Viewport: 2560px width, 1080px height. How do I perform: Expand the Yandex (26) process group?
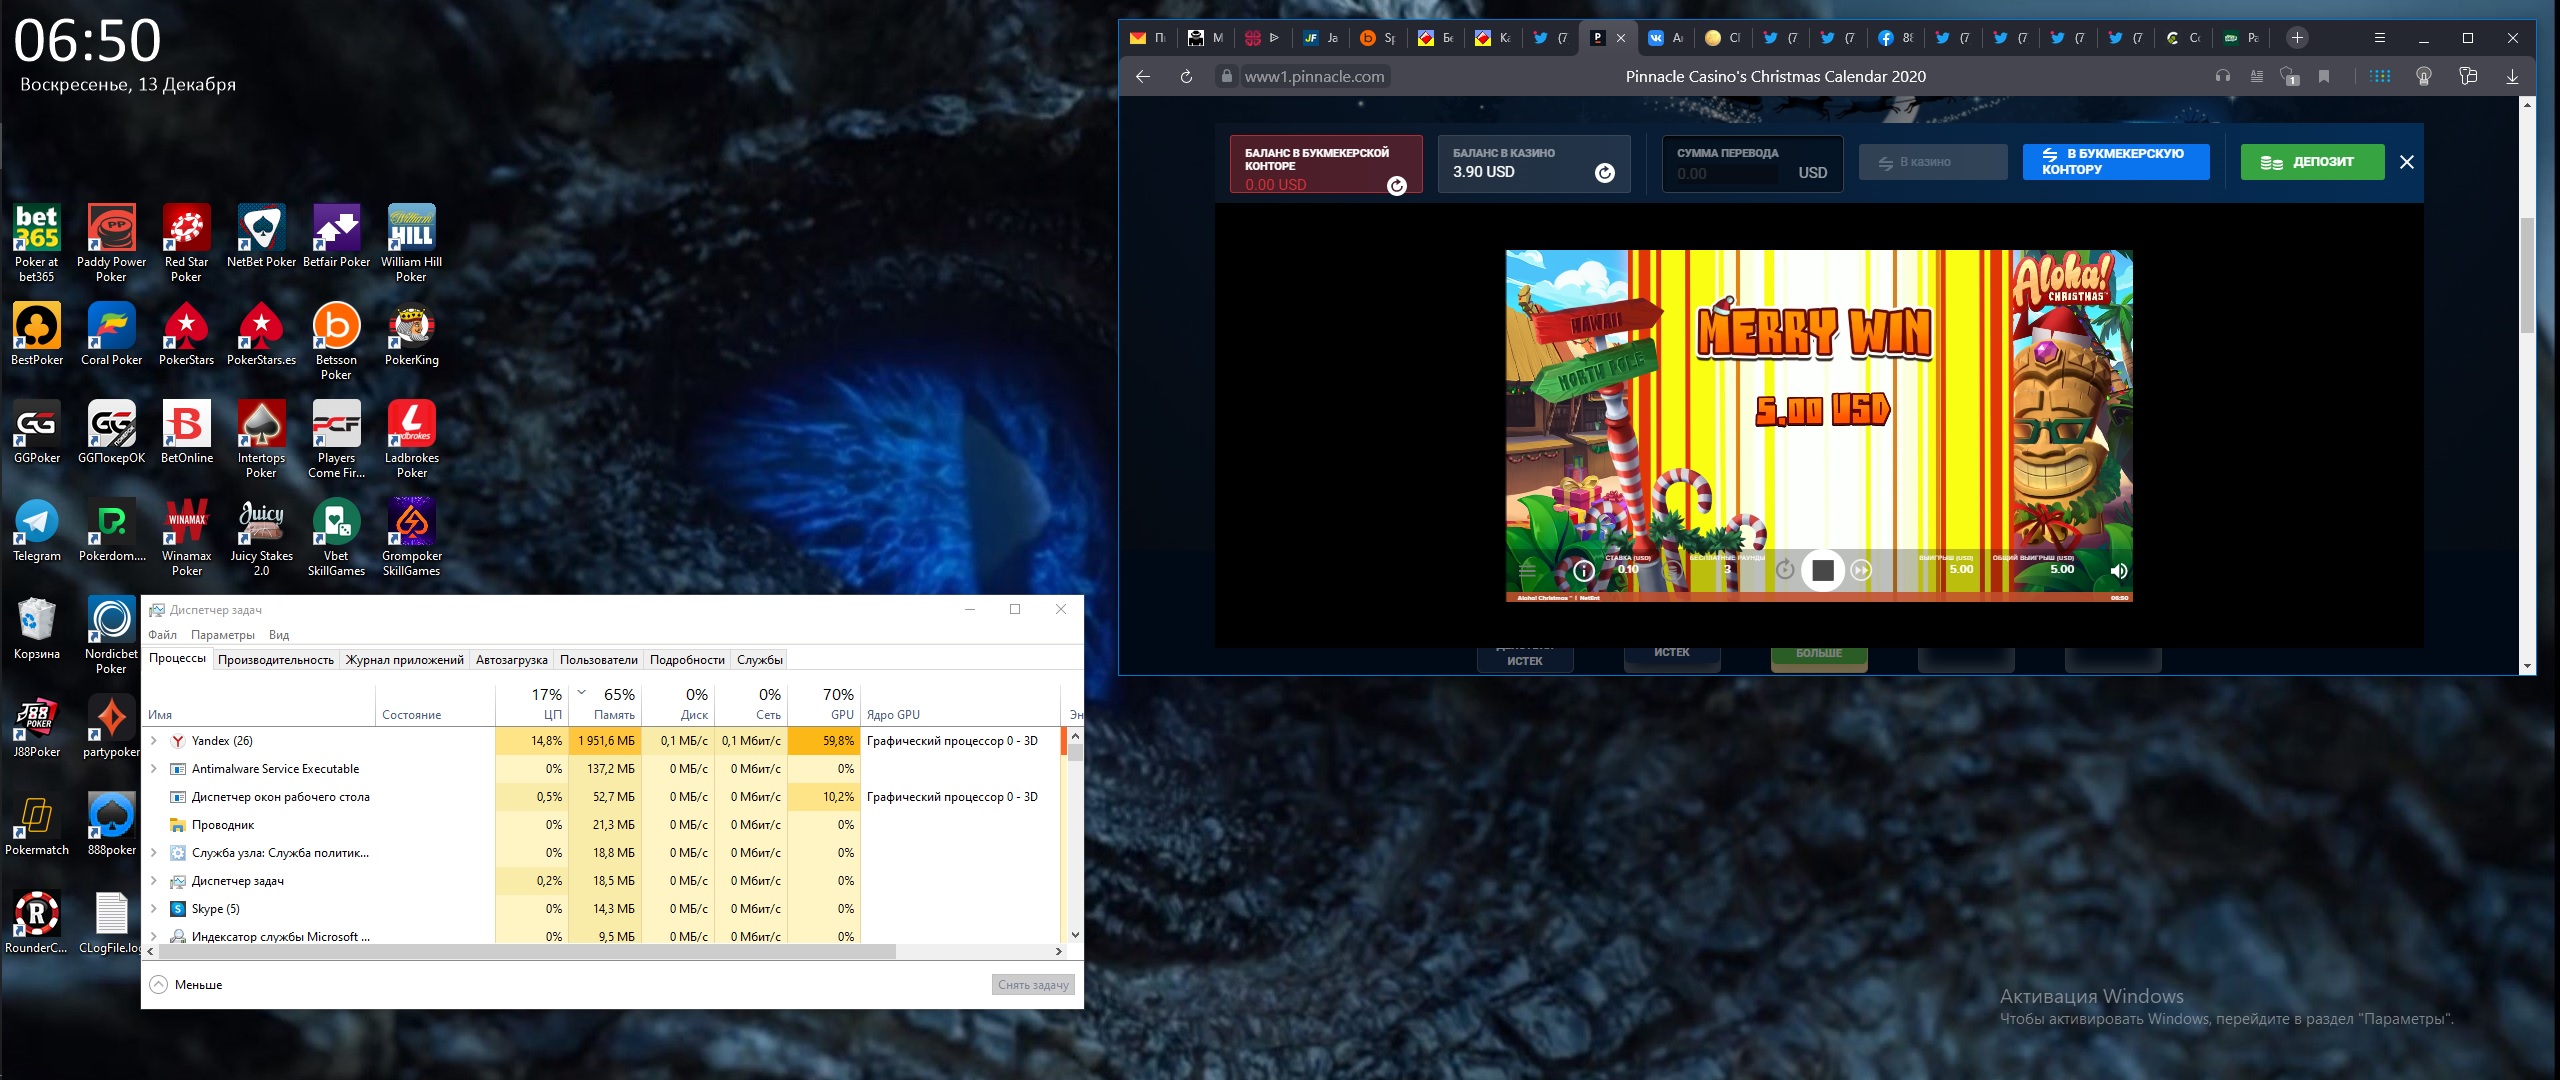click(154, 741)
